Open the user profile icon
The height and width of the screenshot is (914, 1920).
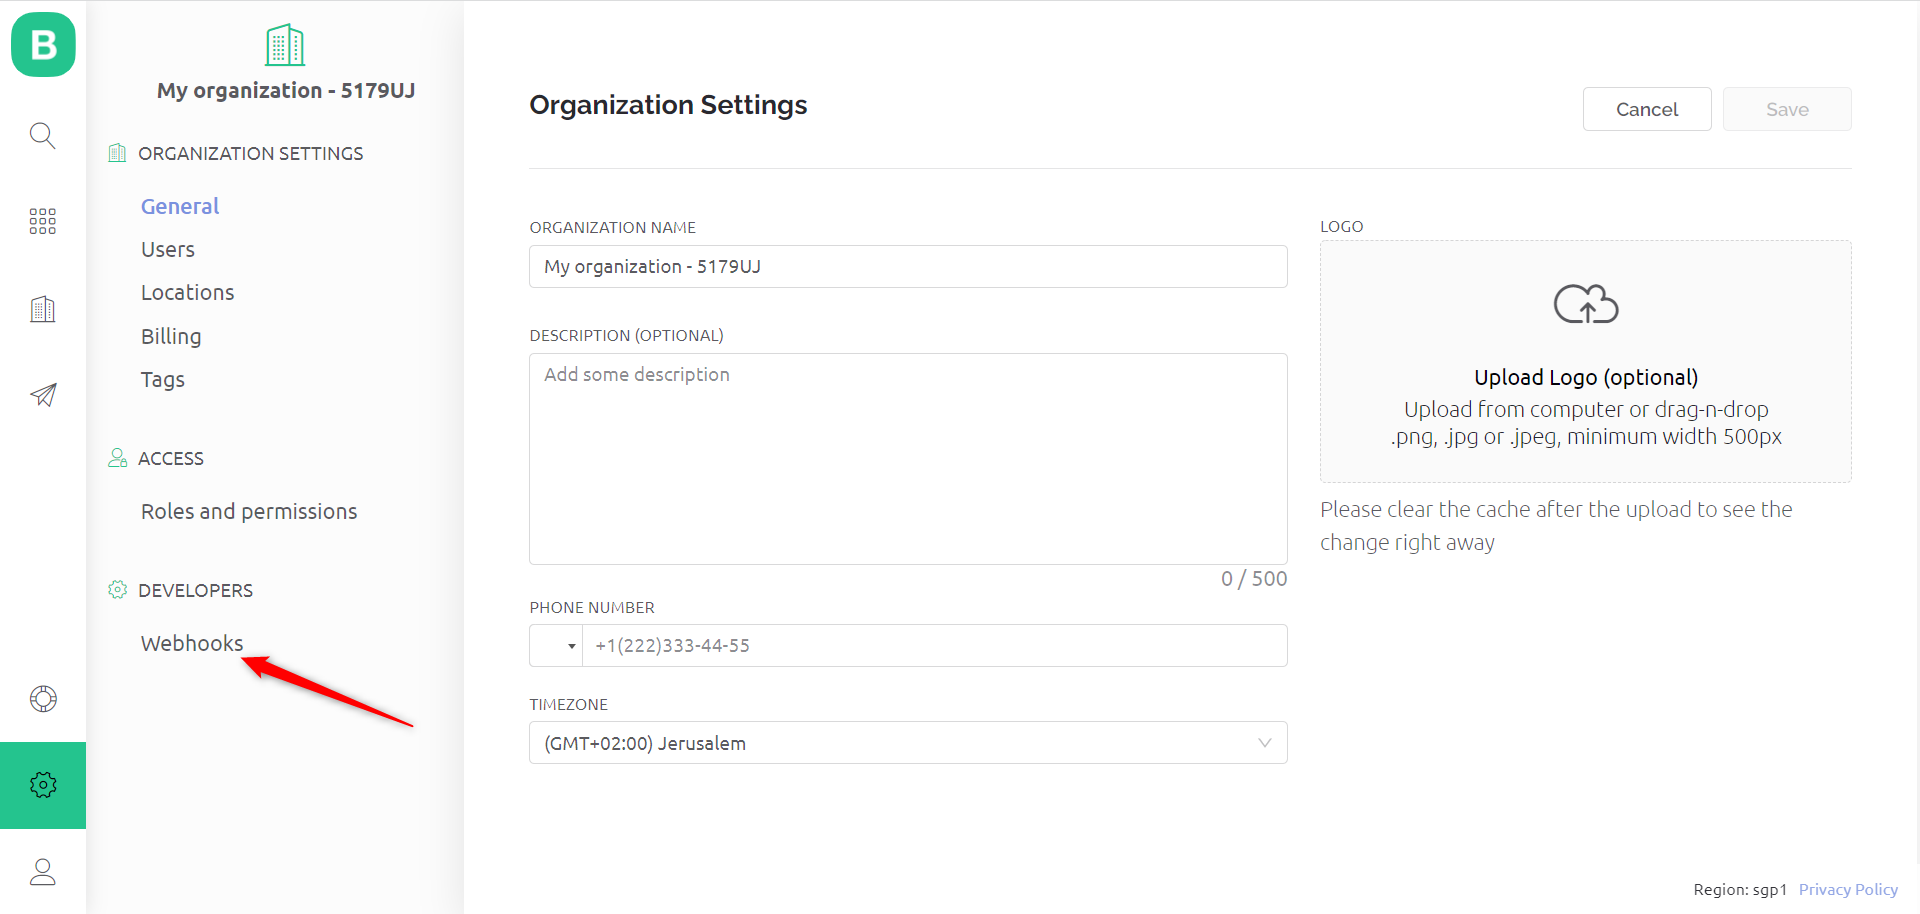point(43,872)
